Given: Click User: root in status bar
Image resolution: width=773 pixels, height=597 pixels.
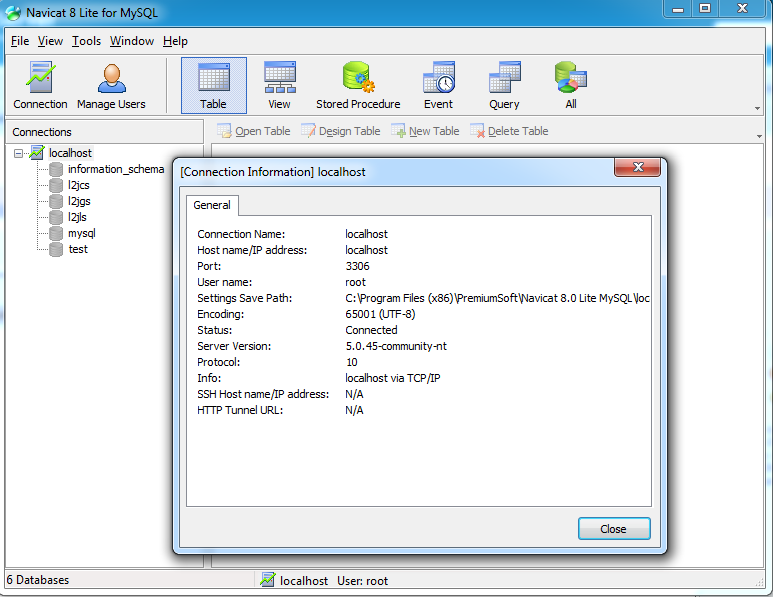Looking at the screenshot, I should [362, 581].
